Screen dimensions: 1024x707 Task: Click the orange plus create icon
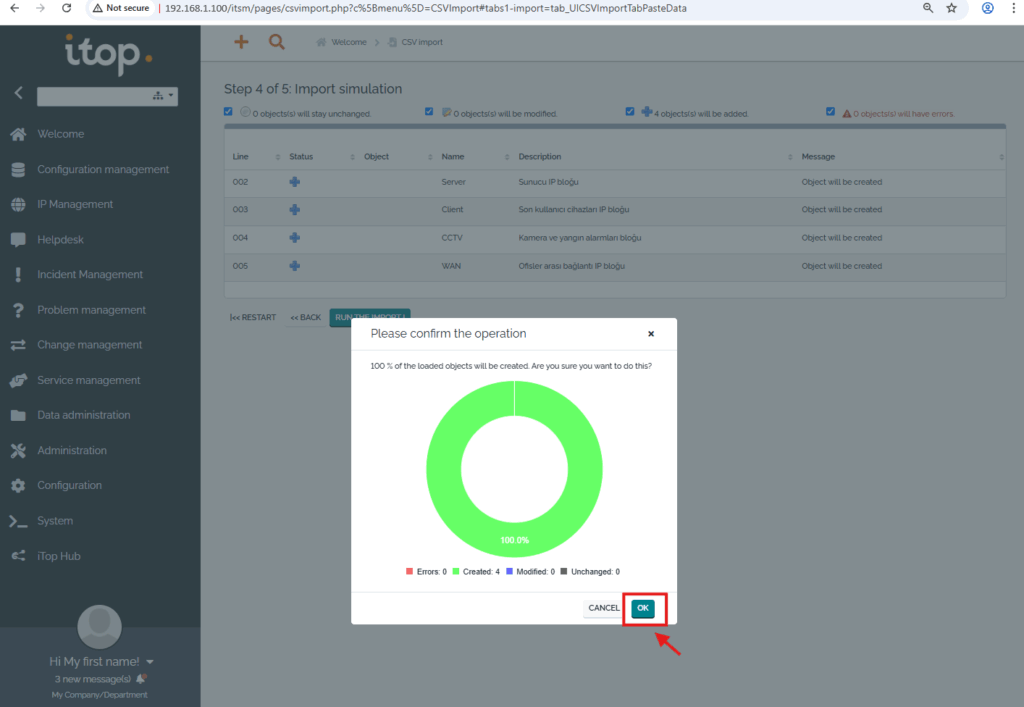click(241, 42)
